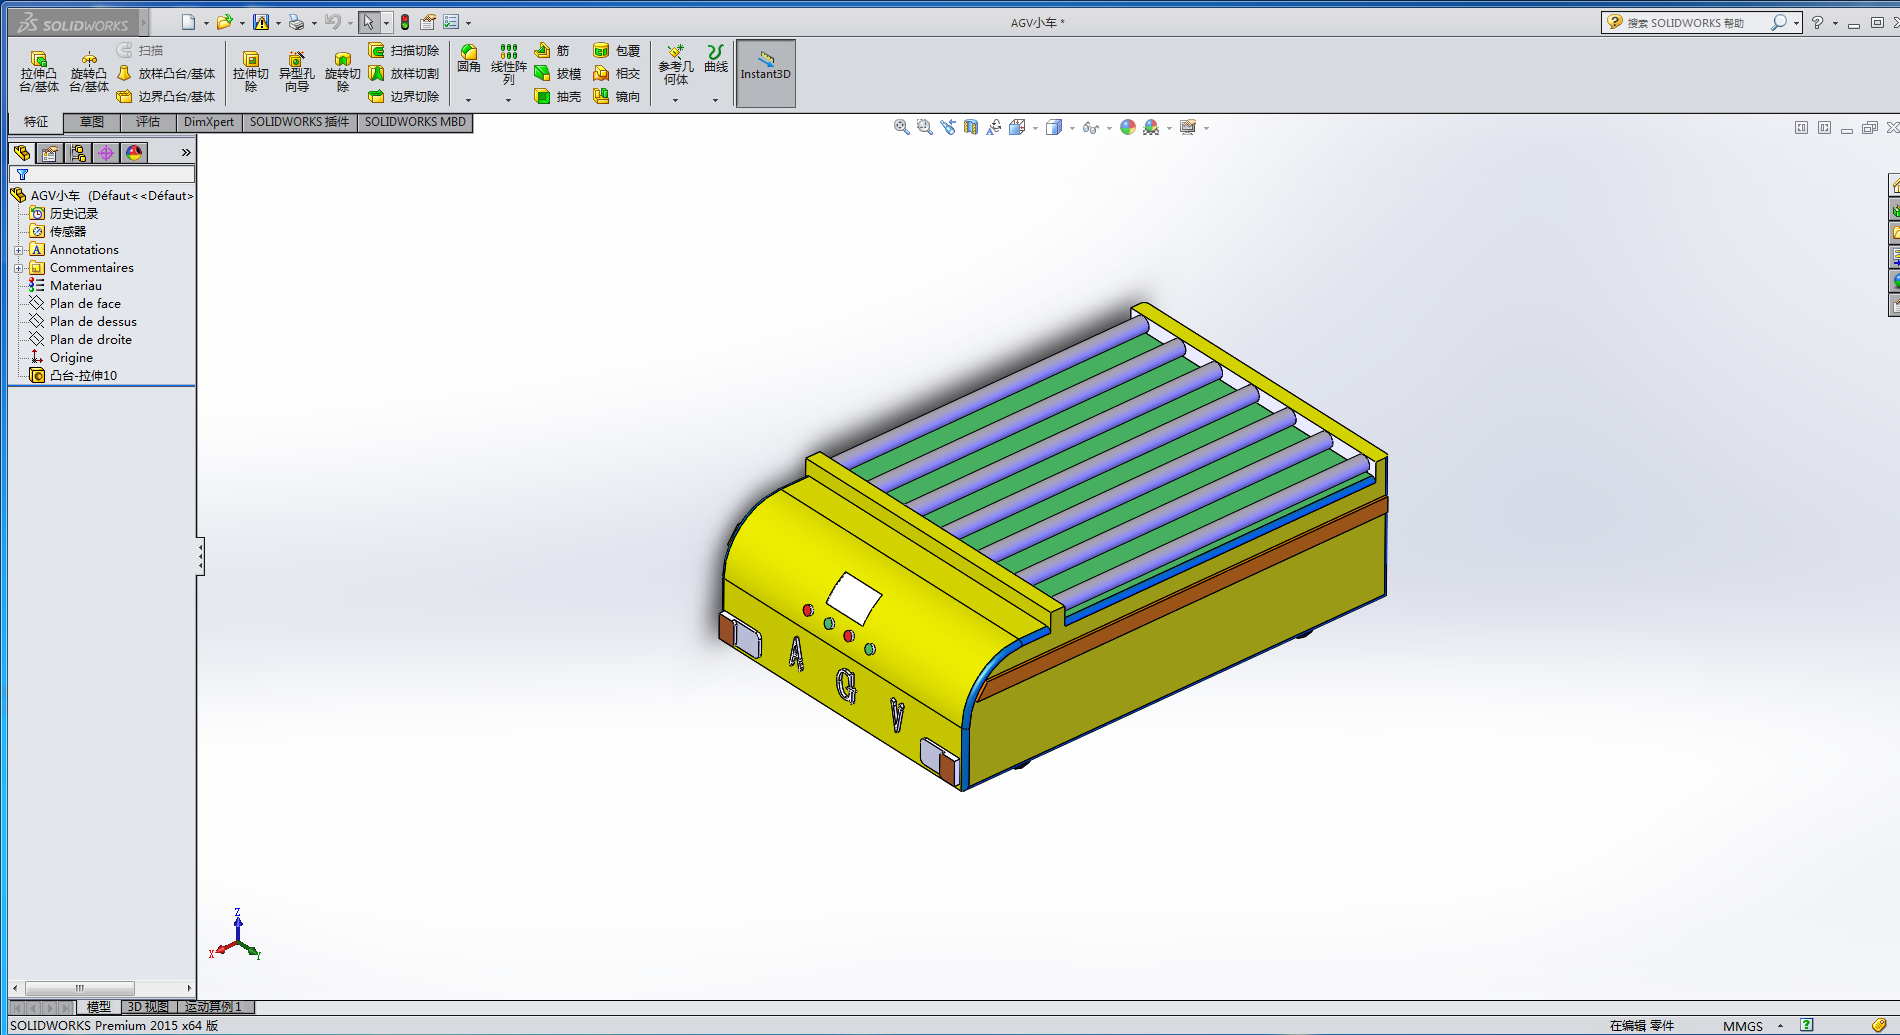Expand the 线性阵列 pattern dropdown arrow
Image resolution: width=1900 pixels, height=1035 pixels.
[508, 100]
